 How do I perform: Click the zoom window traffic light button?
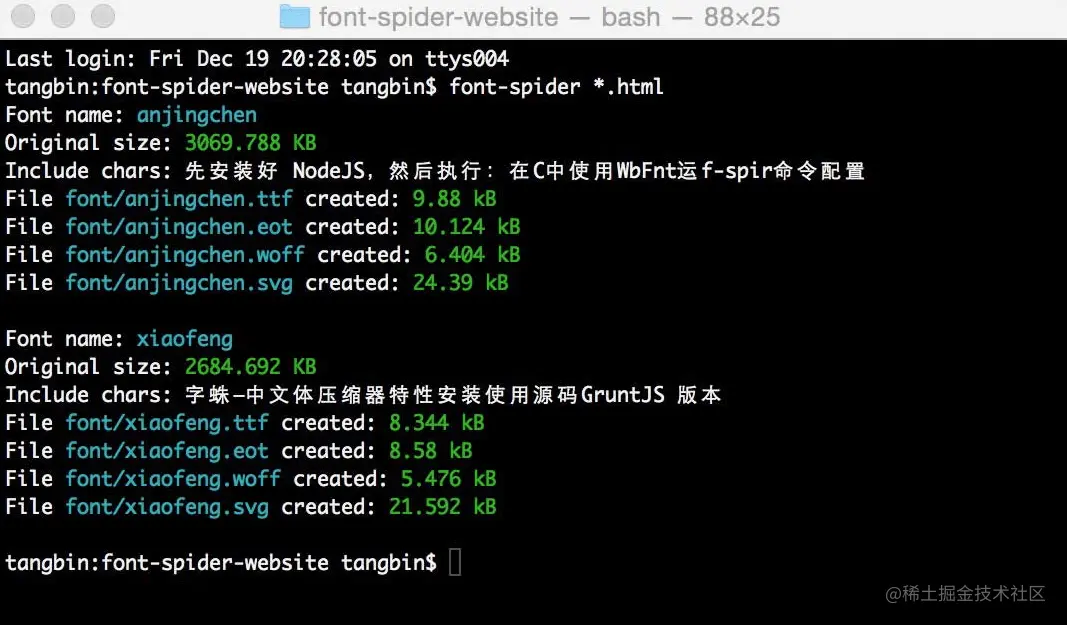(x=103, y=16)
